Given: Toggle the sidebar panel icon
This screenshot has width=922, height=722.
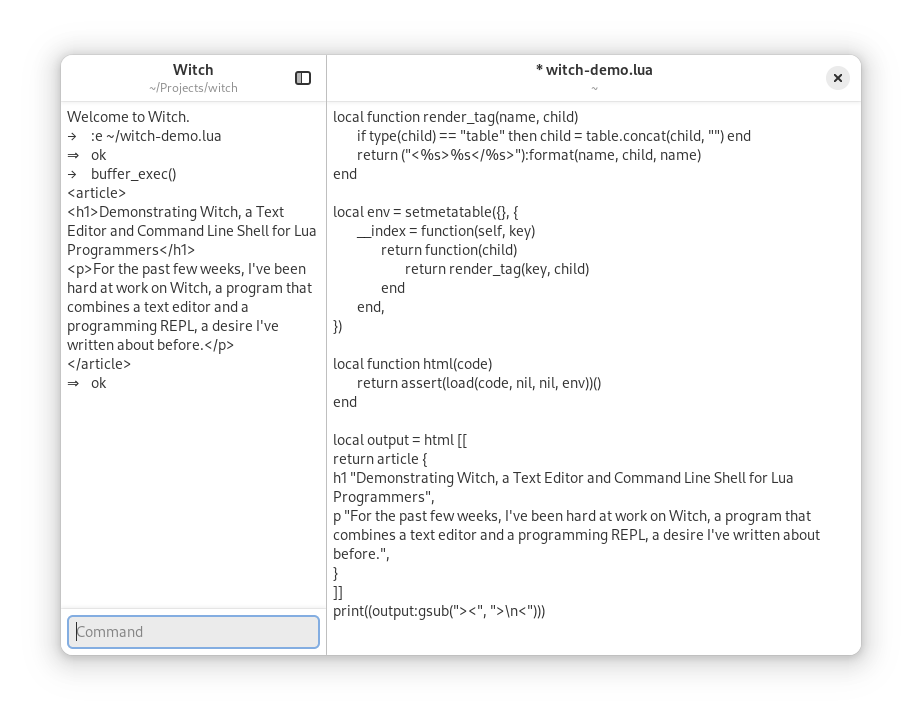Looking at the screenshot, I should [x=303, y=78].
